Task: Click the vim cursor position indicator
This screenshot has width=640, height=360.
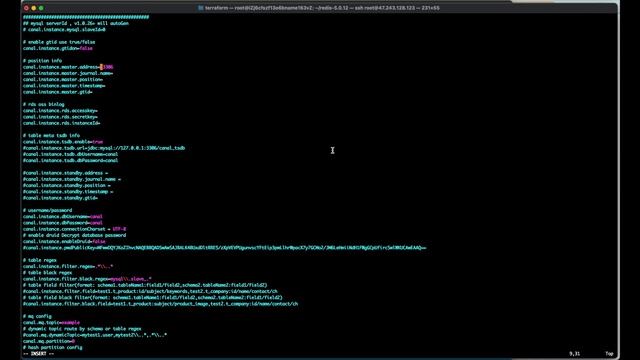Action: click(575, 353)
